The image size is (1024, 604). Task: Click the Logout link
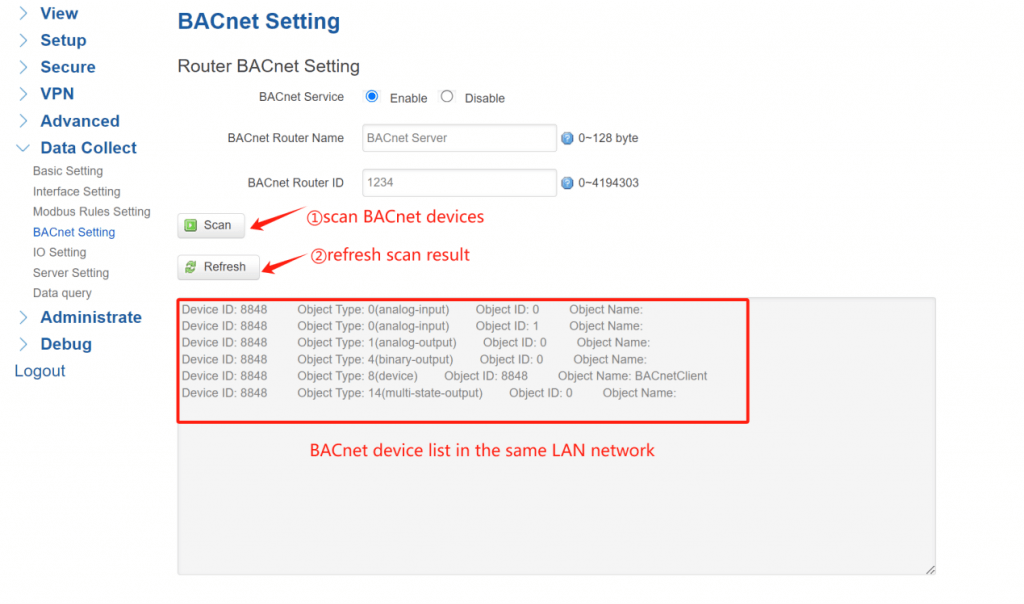[39, 370]
